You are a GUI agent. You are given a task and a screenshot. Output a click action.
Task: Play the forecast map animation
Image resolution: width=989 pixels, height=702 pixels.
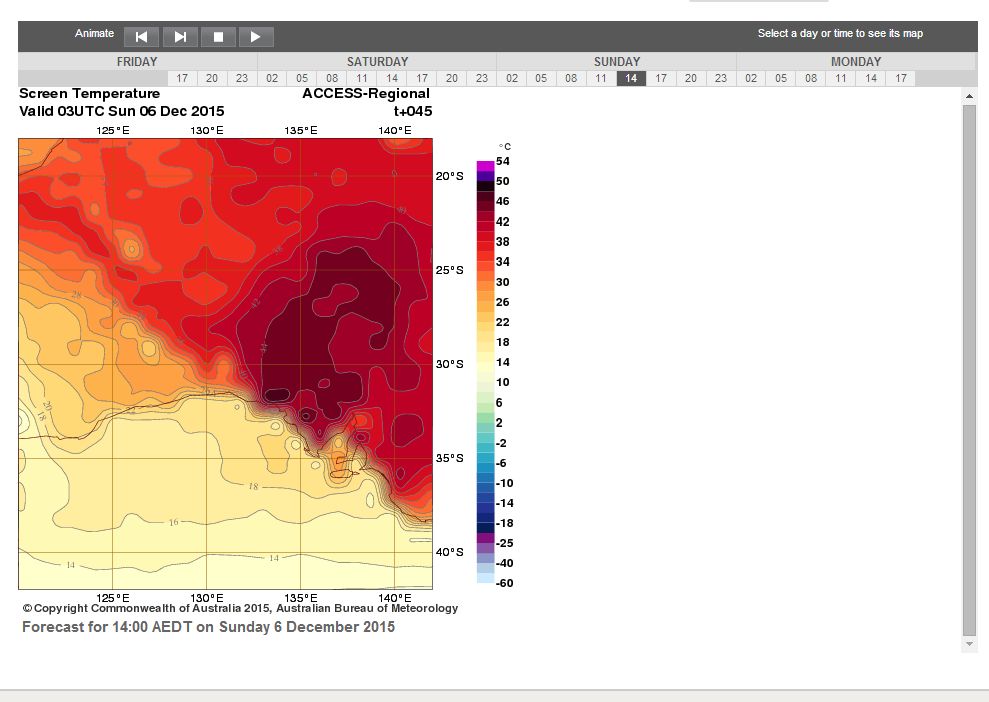[256, 37]
